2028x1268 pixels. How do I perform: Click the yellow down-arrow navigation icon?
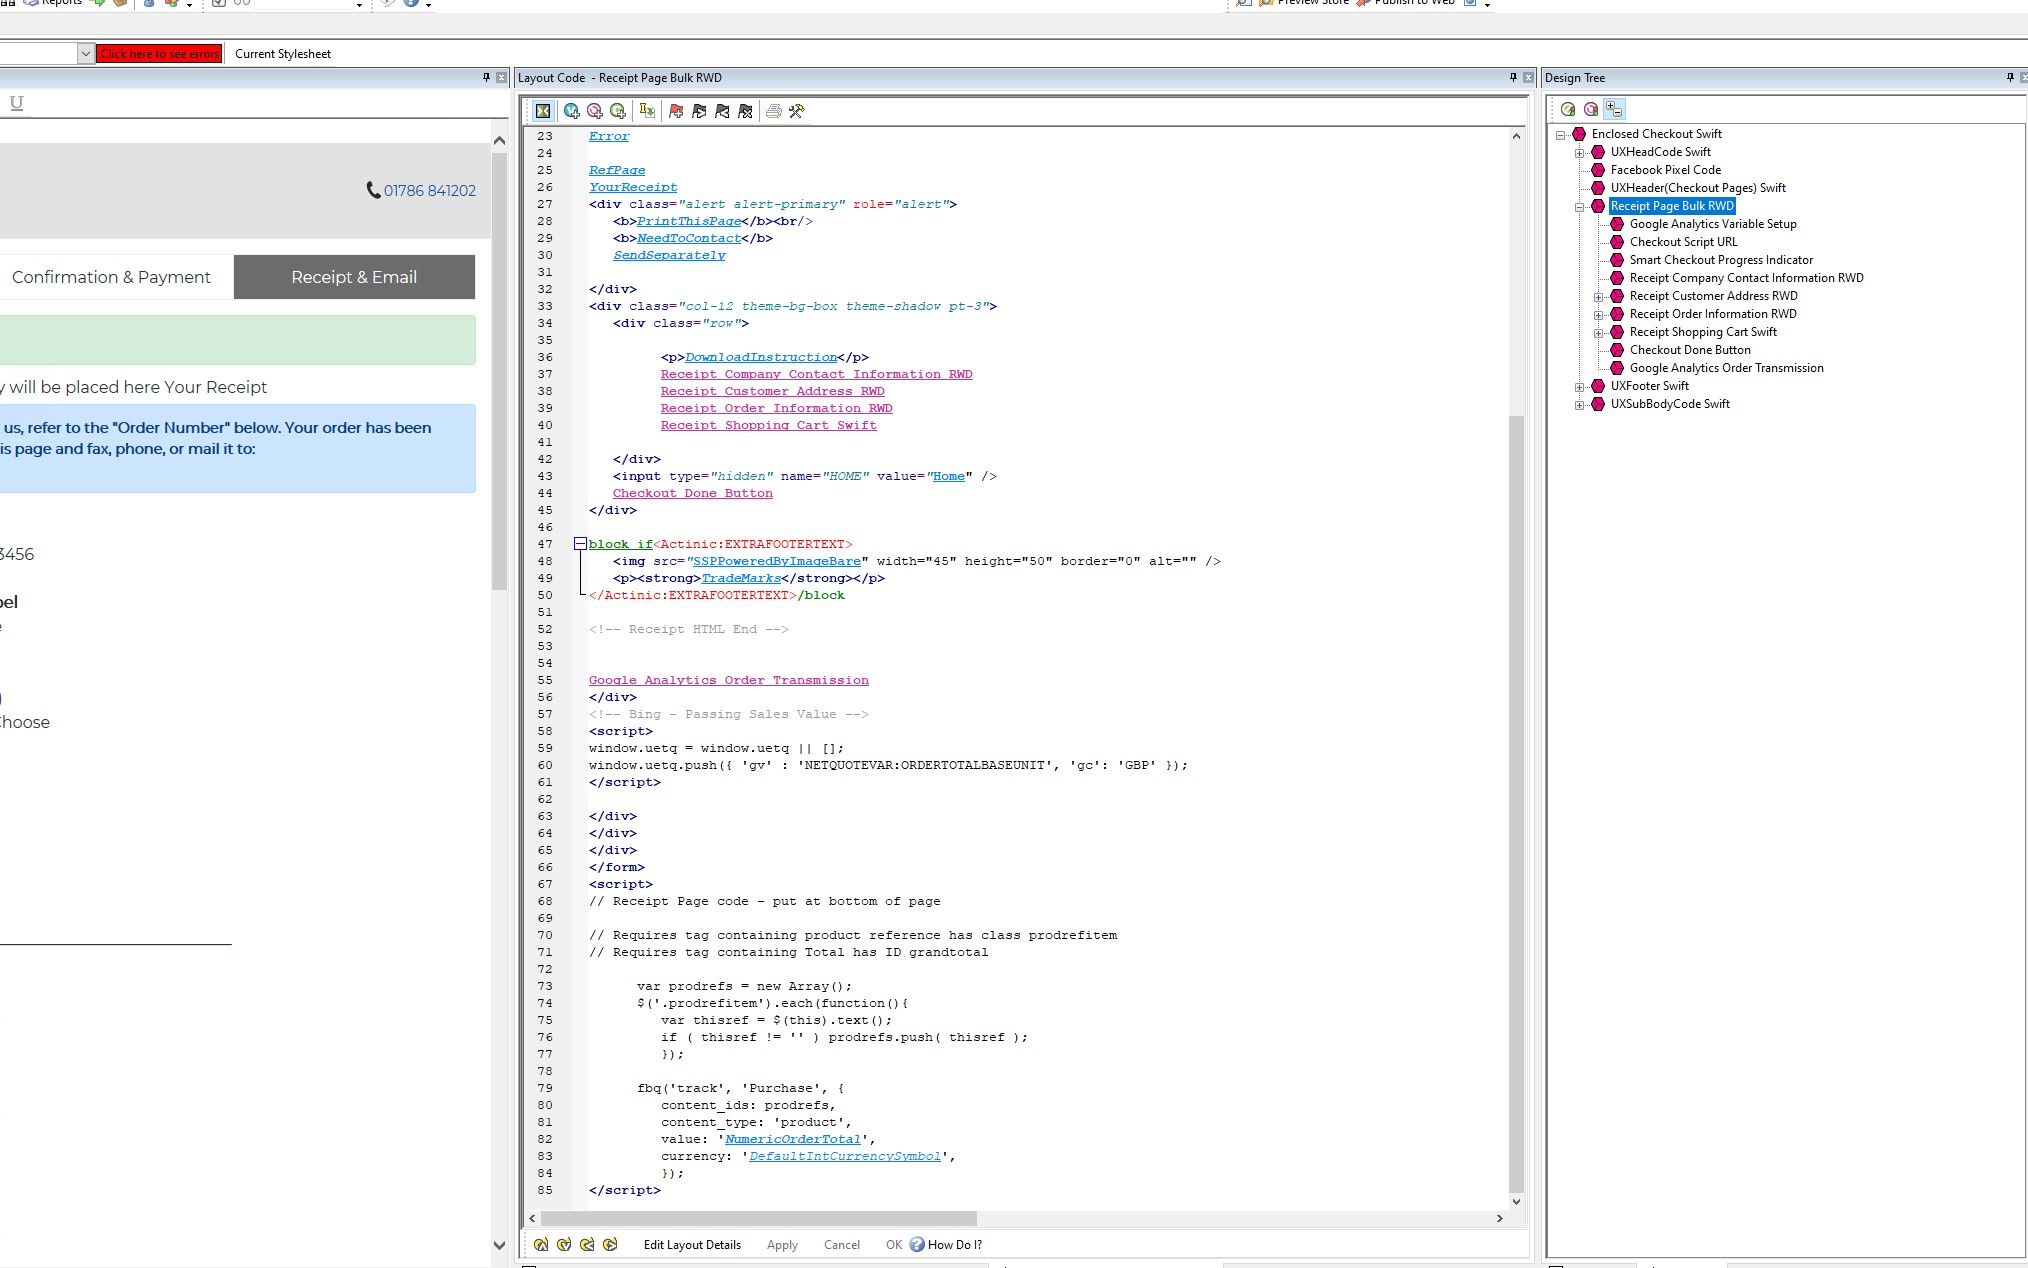564,1244
